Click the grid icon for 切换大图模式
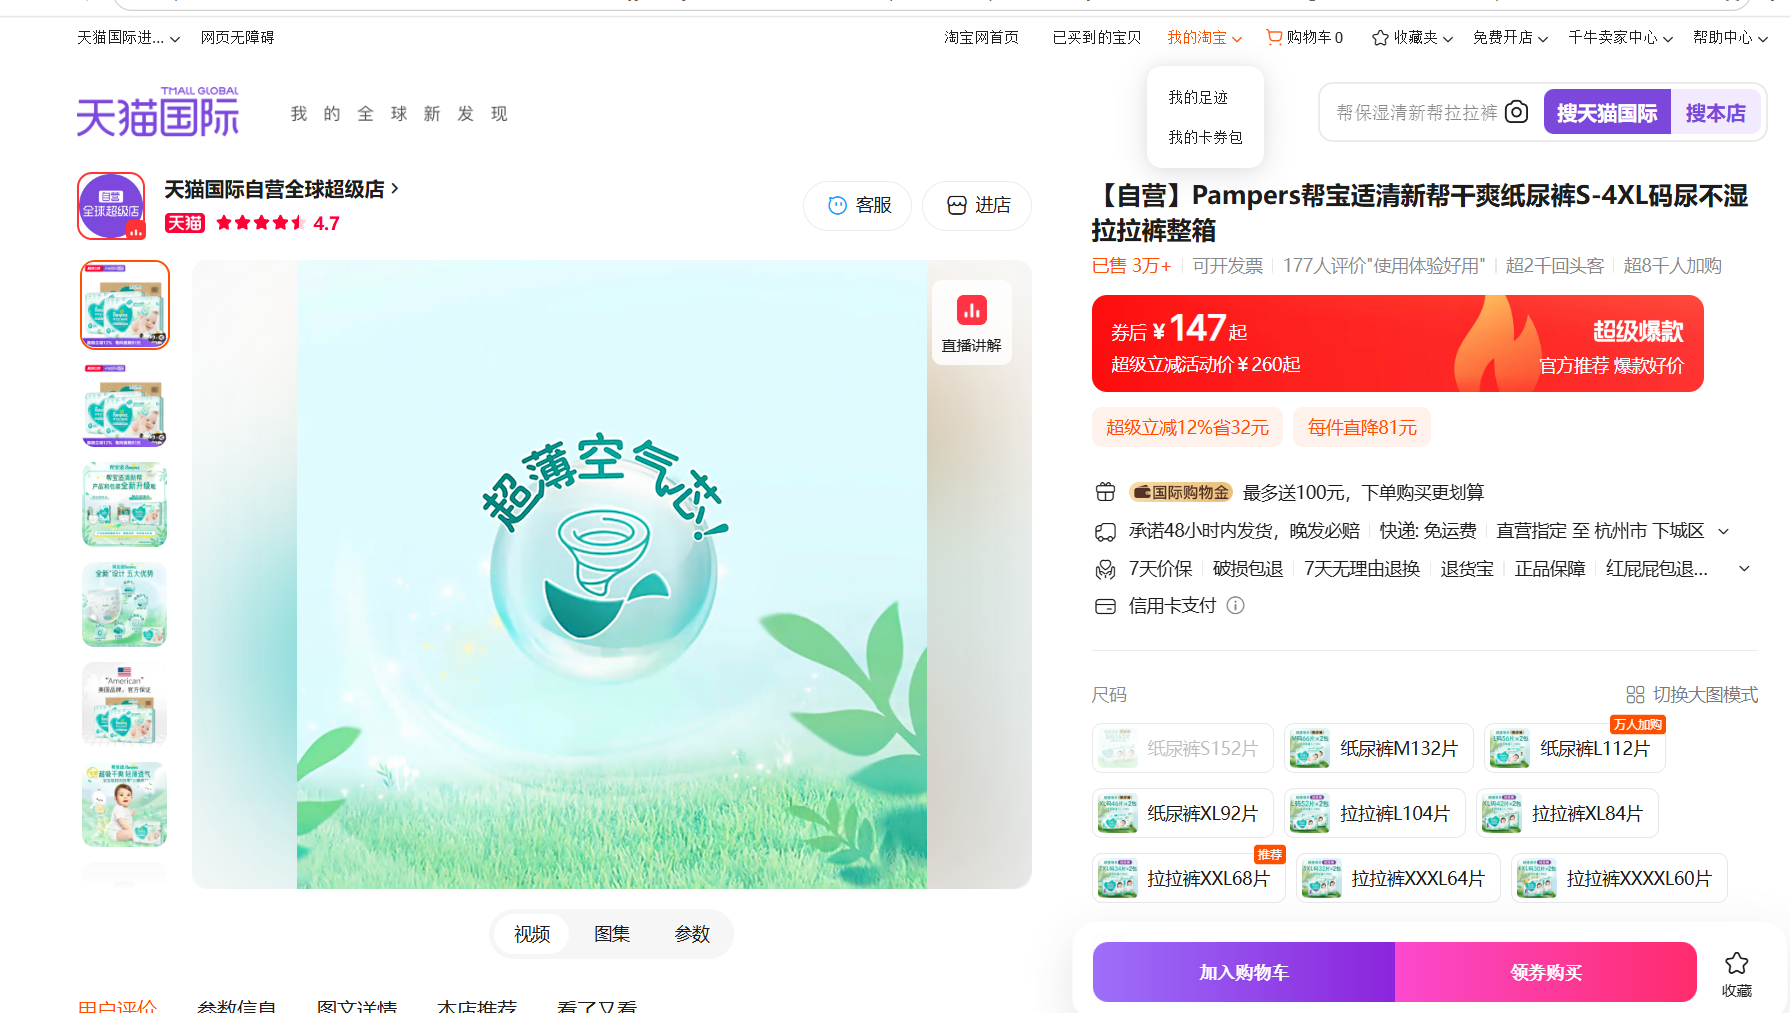The image size is (1790, 1013). (1635, 695)
